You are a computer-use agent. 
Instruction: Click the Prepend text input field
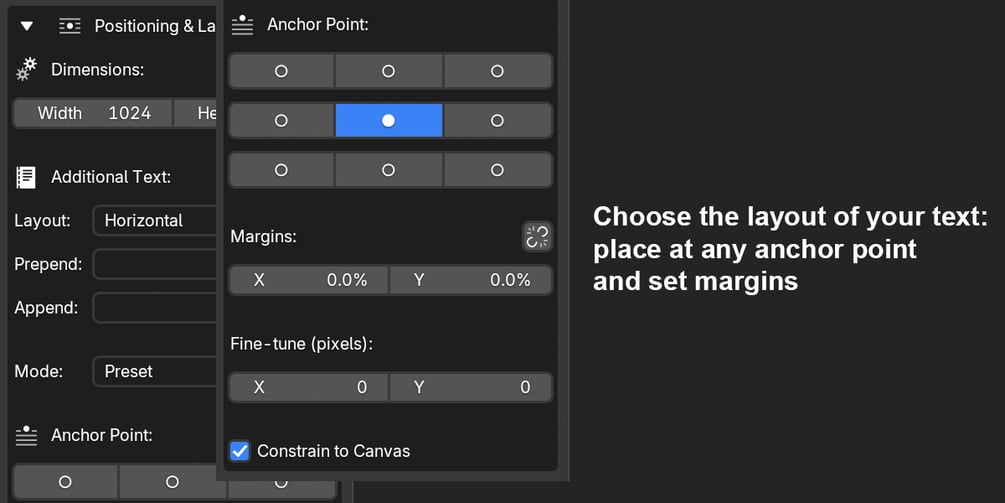[155, 265]
